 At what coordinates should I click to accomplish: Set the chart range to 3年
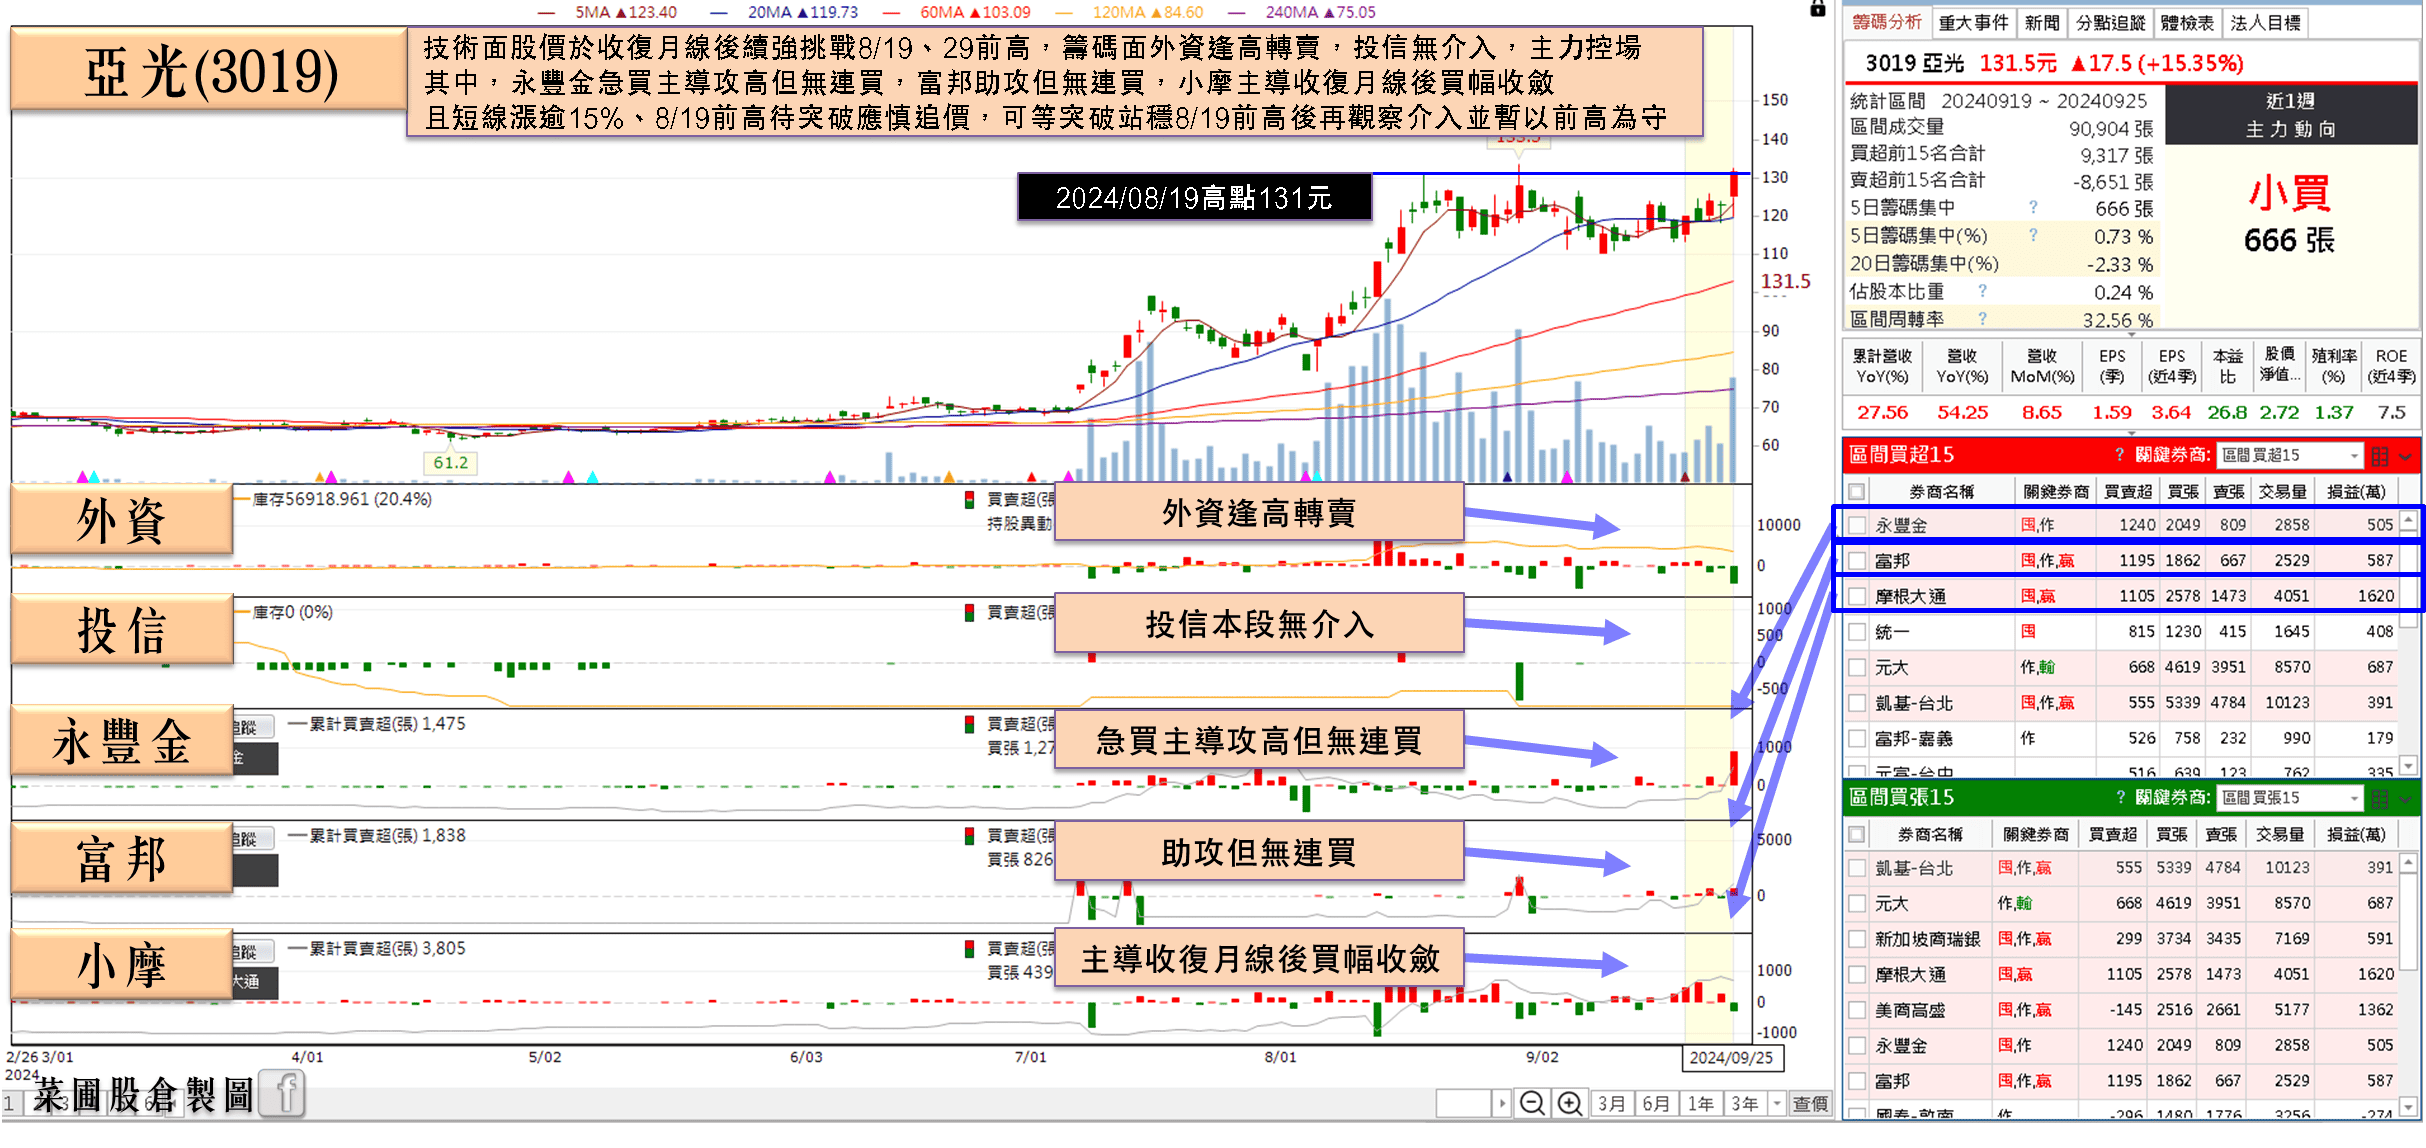pos(1745,1104)
